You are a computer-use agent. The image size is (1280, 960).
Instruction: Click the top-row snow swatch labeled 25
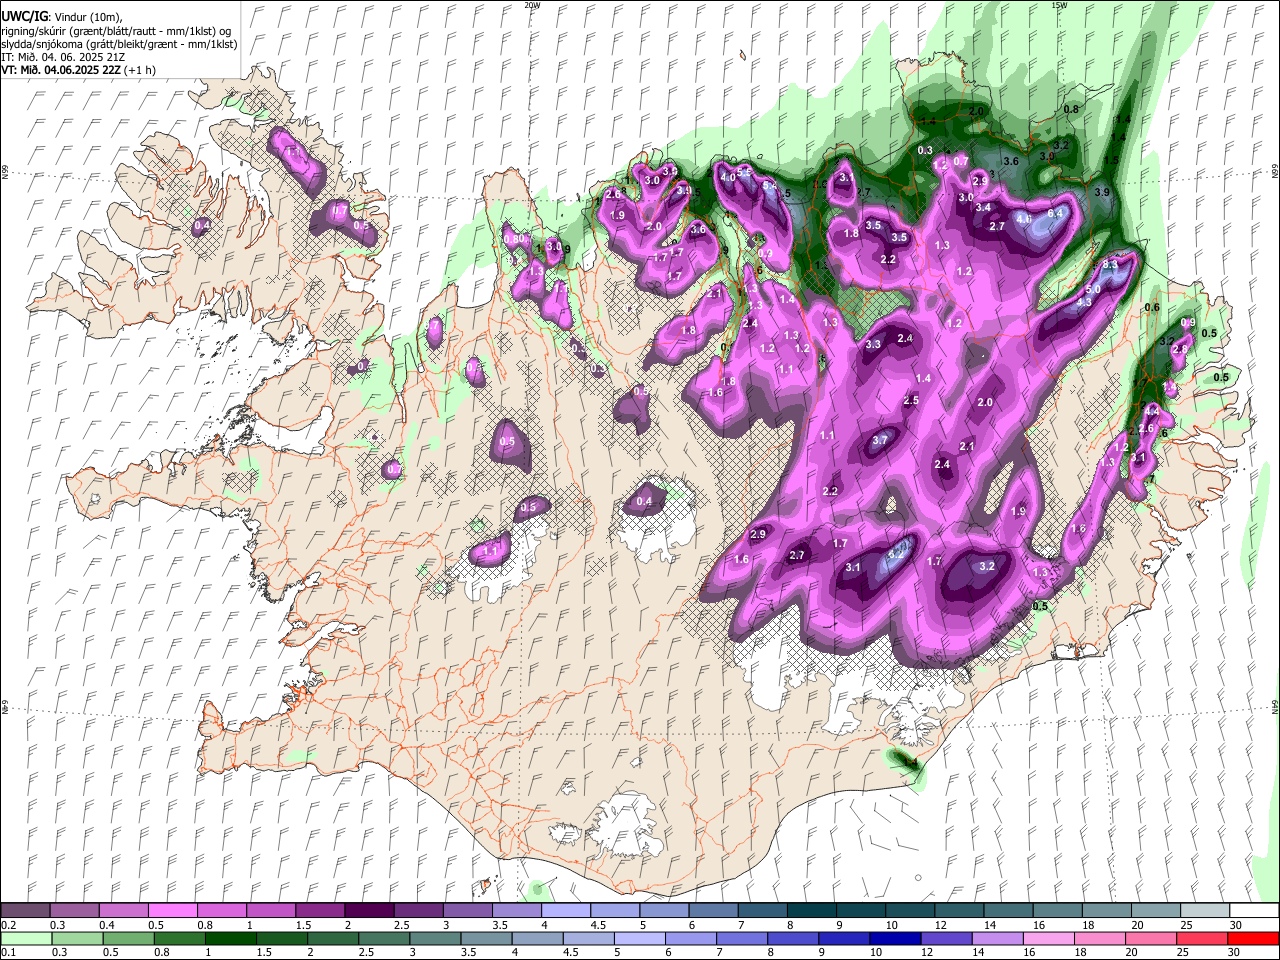tap(1204, 911)
